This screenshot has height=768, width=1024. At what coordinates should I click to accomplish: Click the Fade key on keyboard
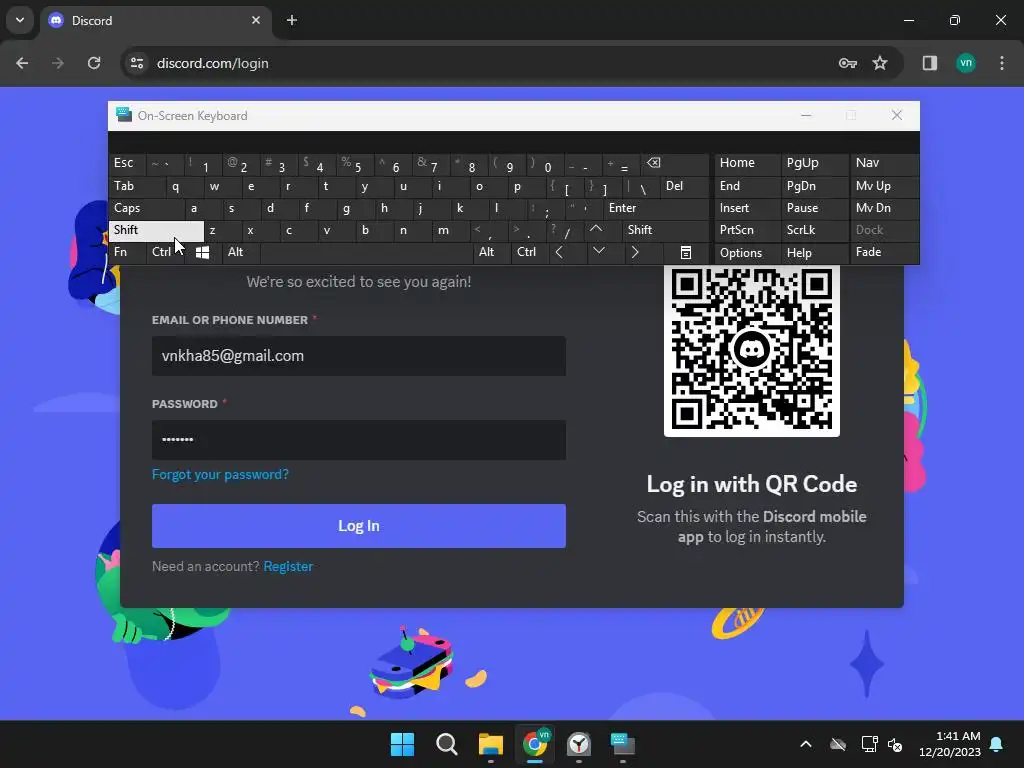click(x=884, y=252)
